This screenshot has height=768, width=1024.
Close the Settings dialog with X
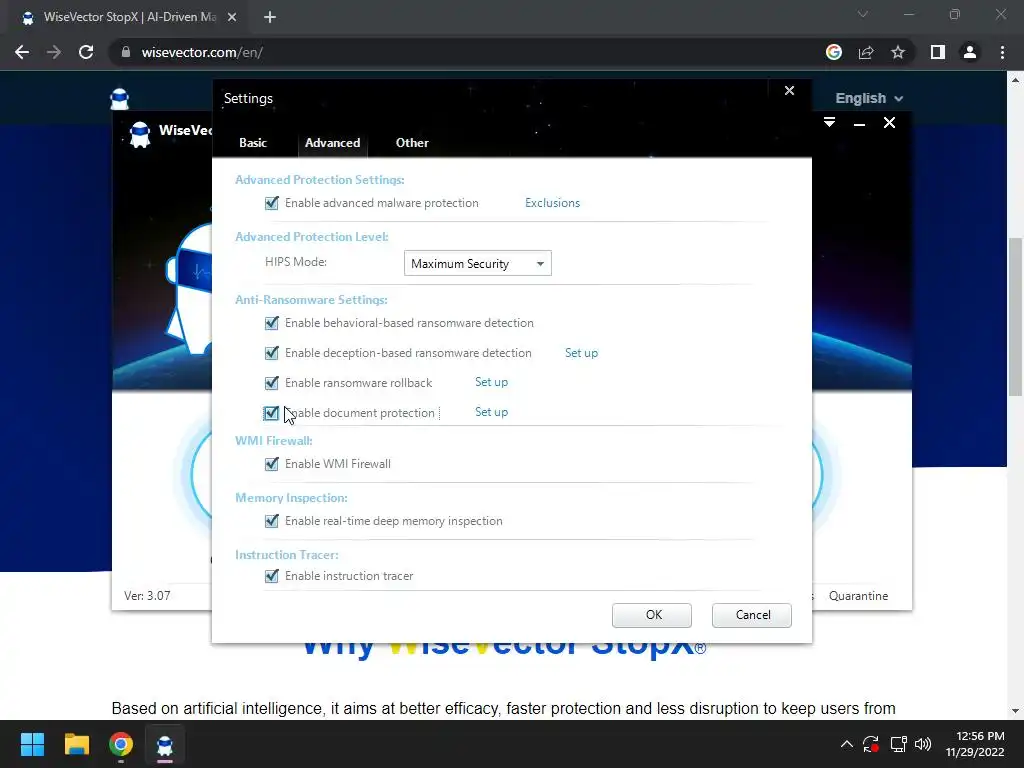coord(790,91)
